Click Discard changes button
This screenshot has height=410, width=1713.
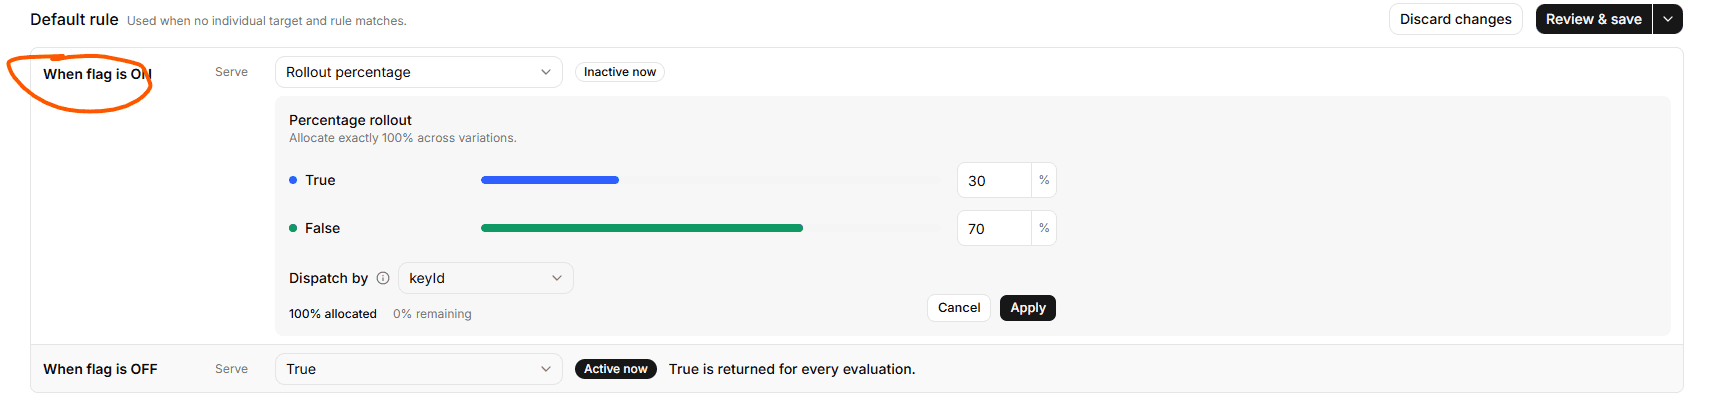click(1456, 19)
